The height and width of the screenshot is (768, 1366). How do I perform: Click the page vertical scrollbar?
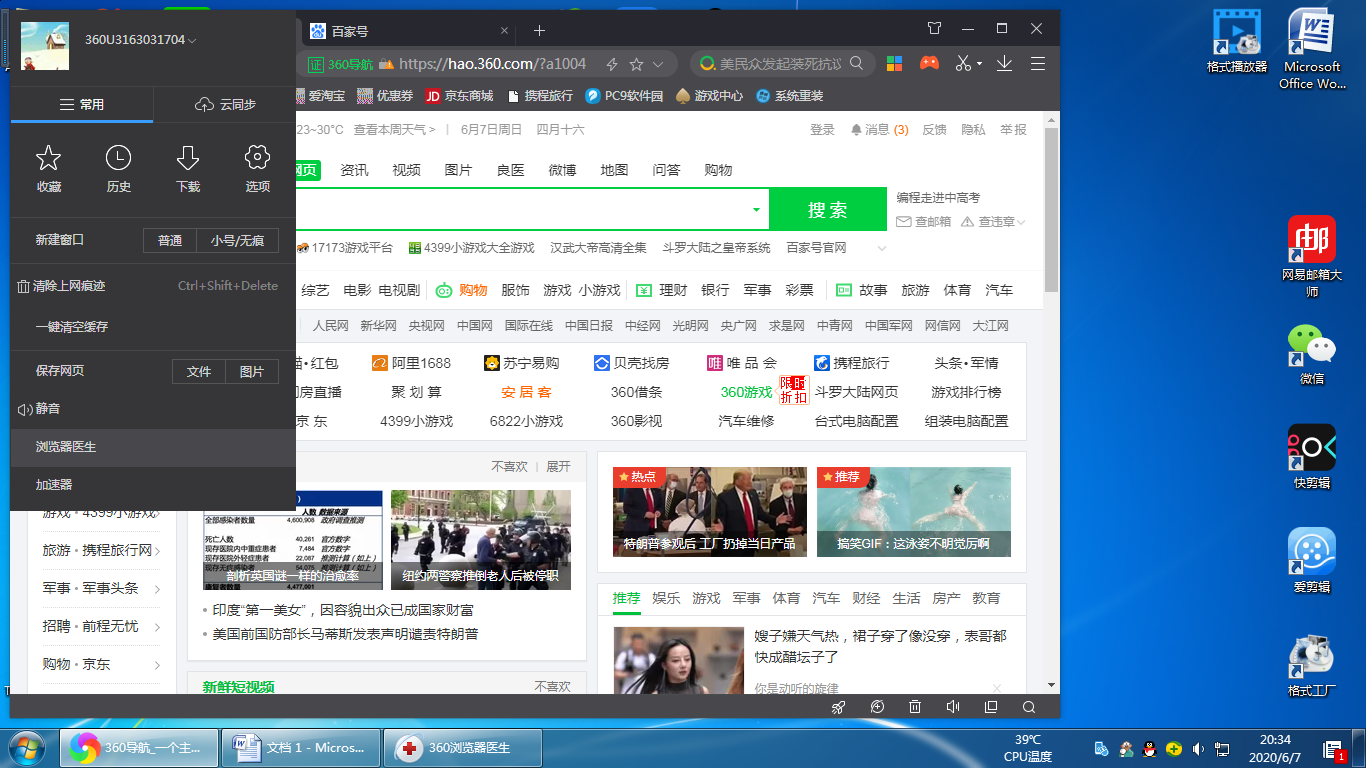pos(1051,210)
